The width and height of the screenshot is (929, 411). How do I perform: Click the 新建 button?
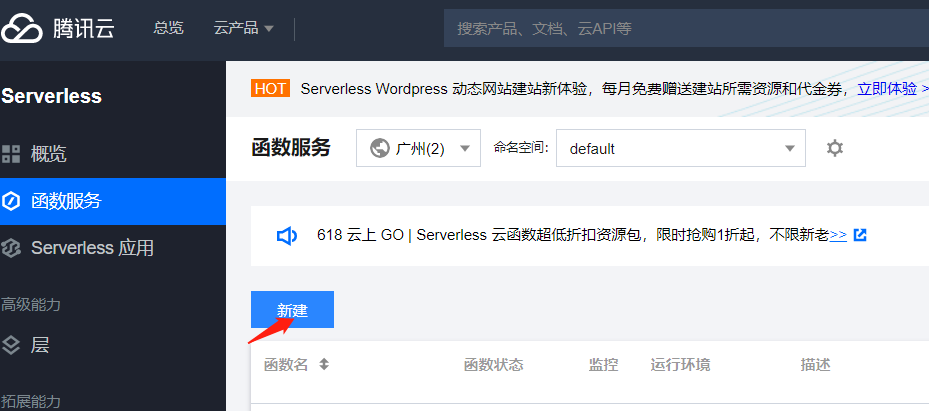coord(292,309)
